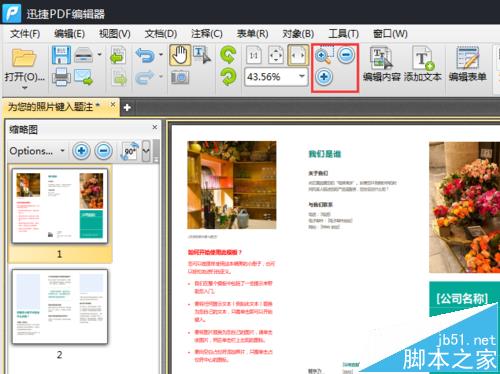The width and height of the screenshot is (500, 374).
Task: Close the 缩略图 panel
Action: pos(155,127)
